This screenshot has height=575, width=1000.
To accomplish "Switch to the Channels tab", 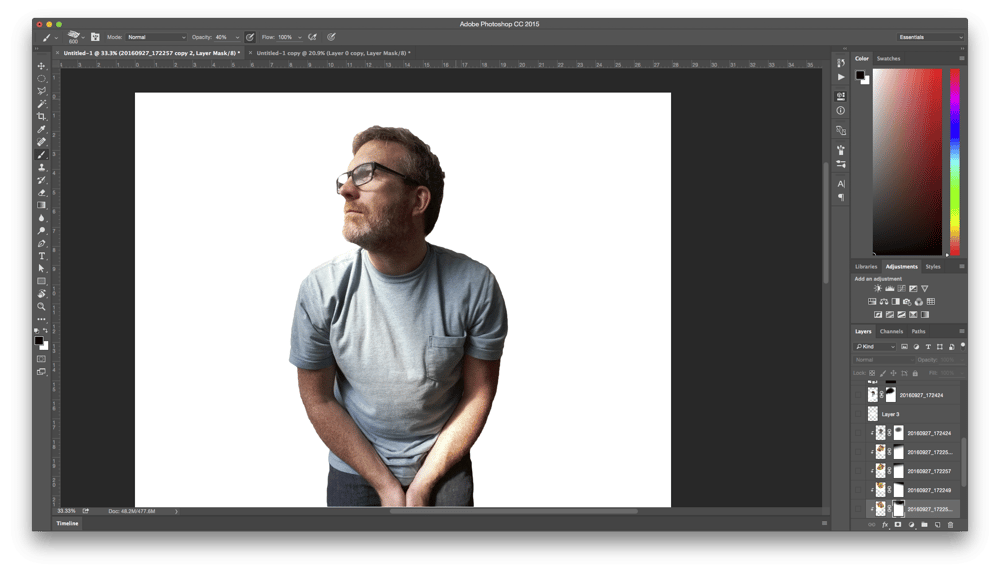I will coord(891,331).
